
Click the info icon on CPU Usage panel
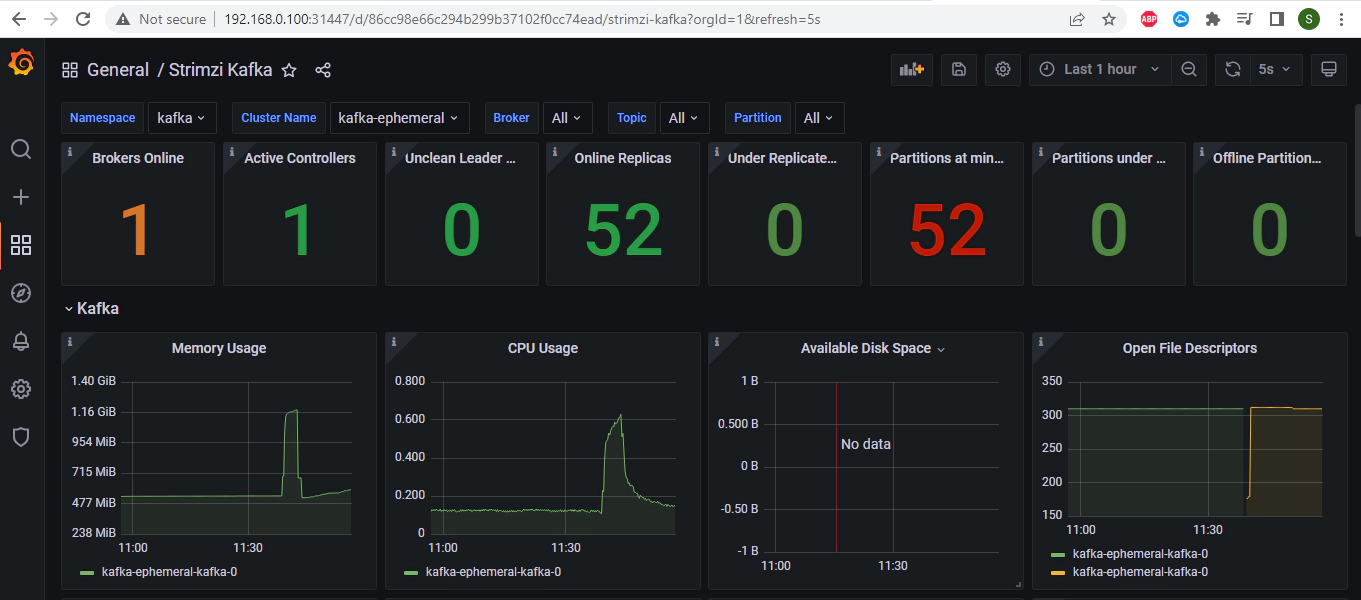[393, 341]
